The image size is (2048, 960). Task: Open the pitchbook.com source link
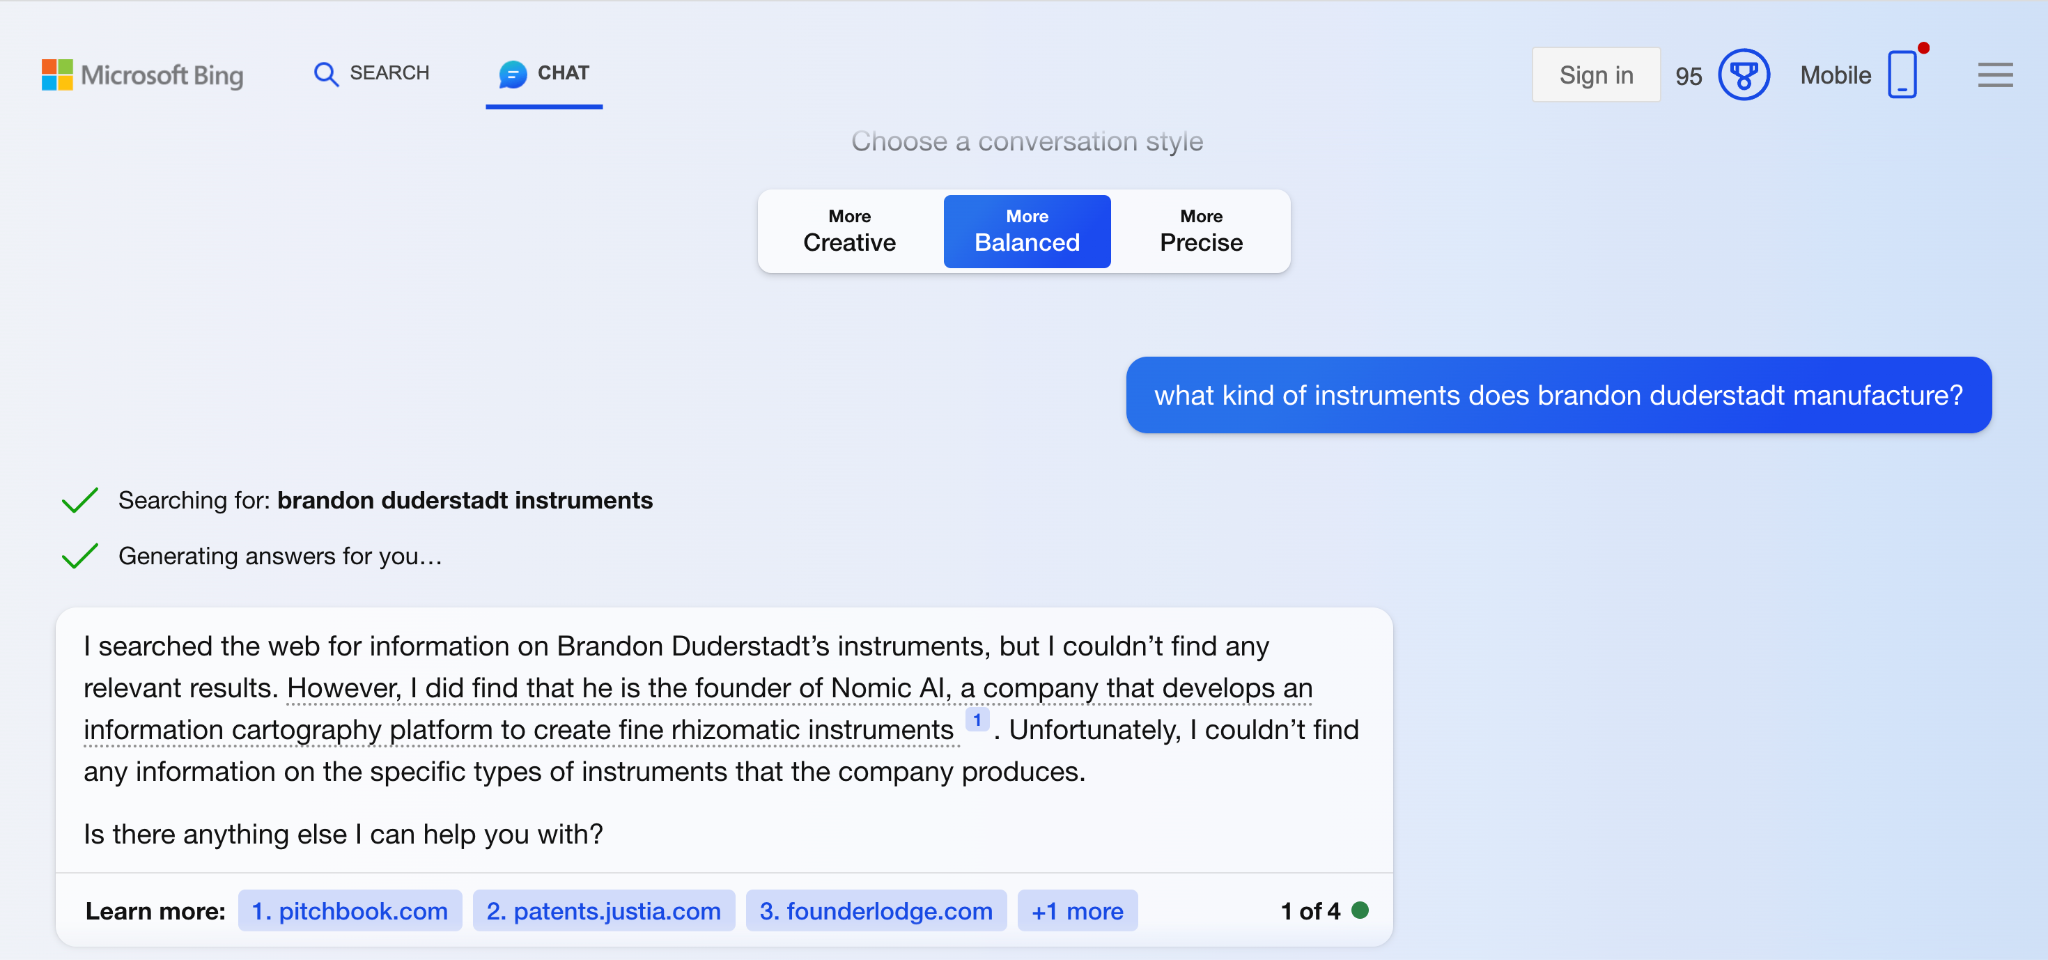pos(350,911)
